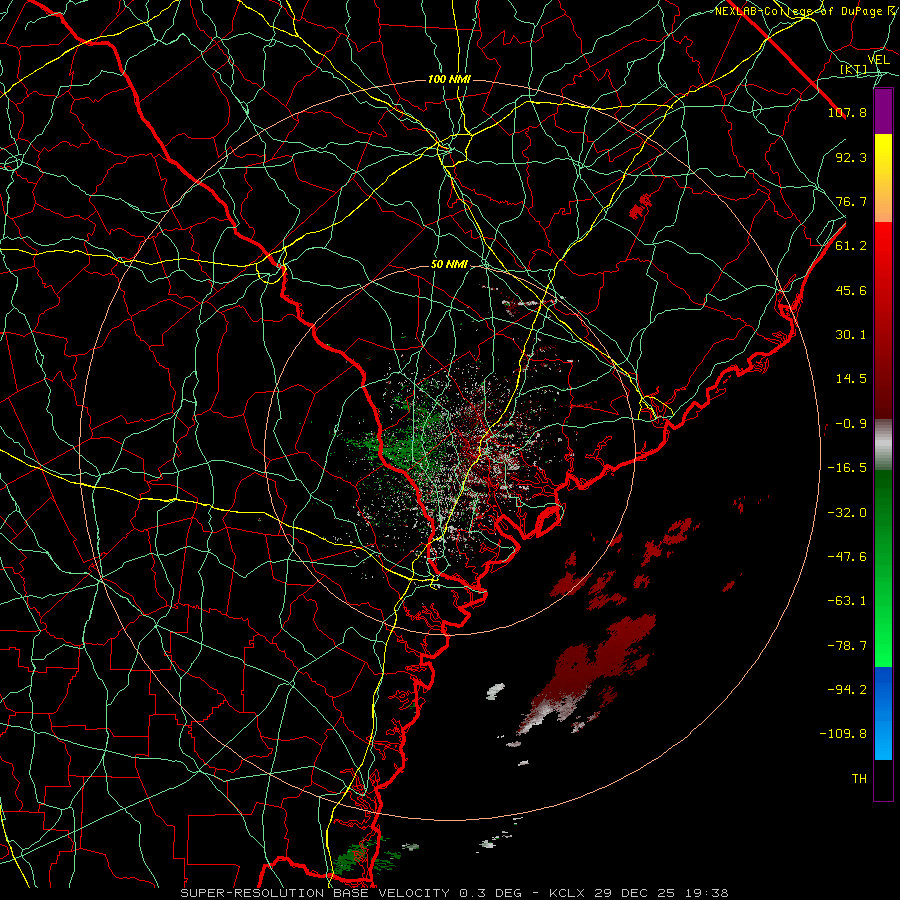Image resolution: width=900 pixels, height=900 pixels.
Task: Click the TH legend label
Action: 859,779
